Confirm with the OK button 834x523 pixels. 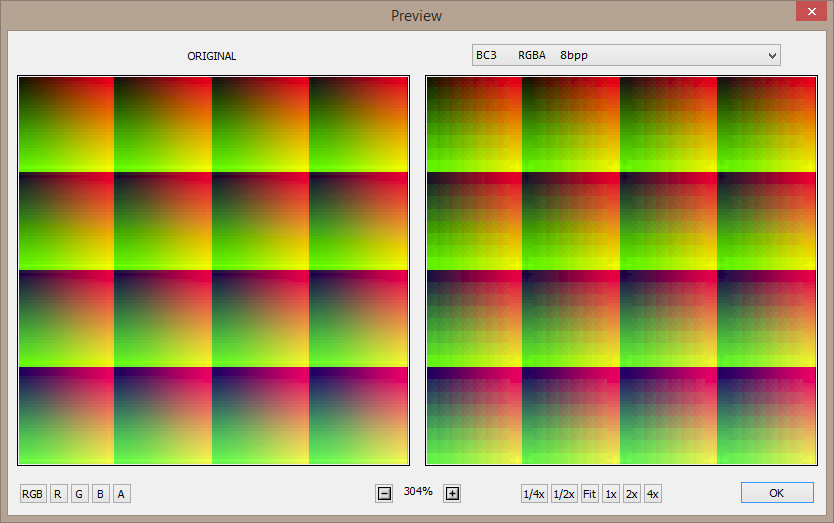[777, 493]
